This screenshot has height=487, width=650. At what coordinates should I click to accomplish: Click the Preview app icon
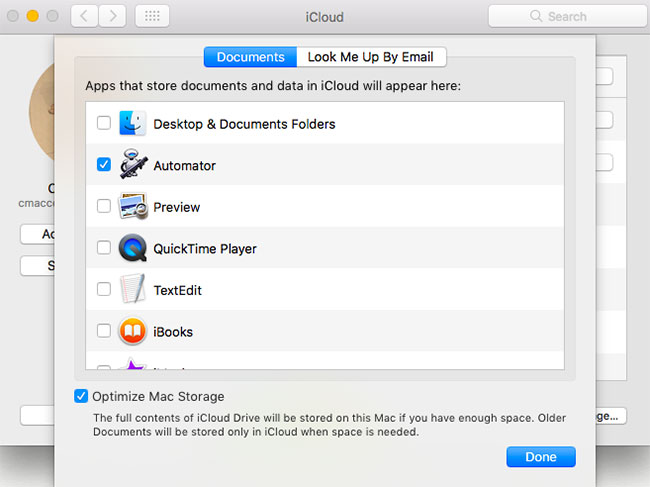(133, 207)
